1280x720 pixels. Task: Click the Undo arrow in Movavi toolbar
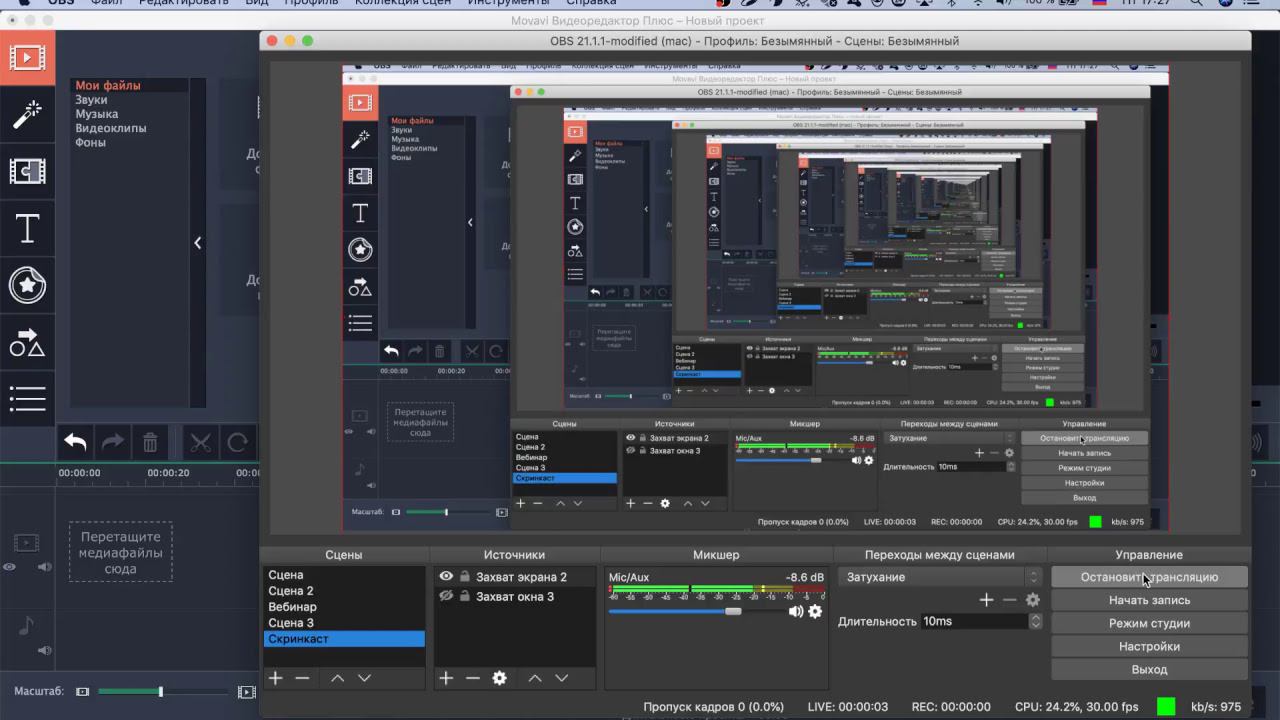click(75, 442)
